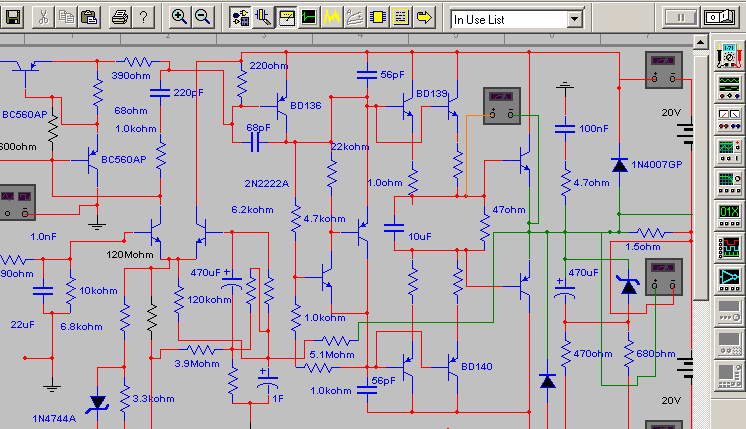Save the circuit with the floppy disk icon
The image size is (746, 429).
[x=12, y=18]
